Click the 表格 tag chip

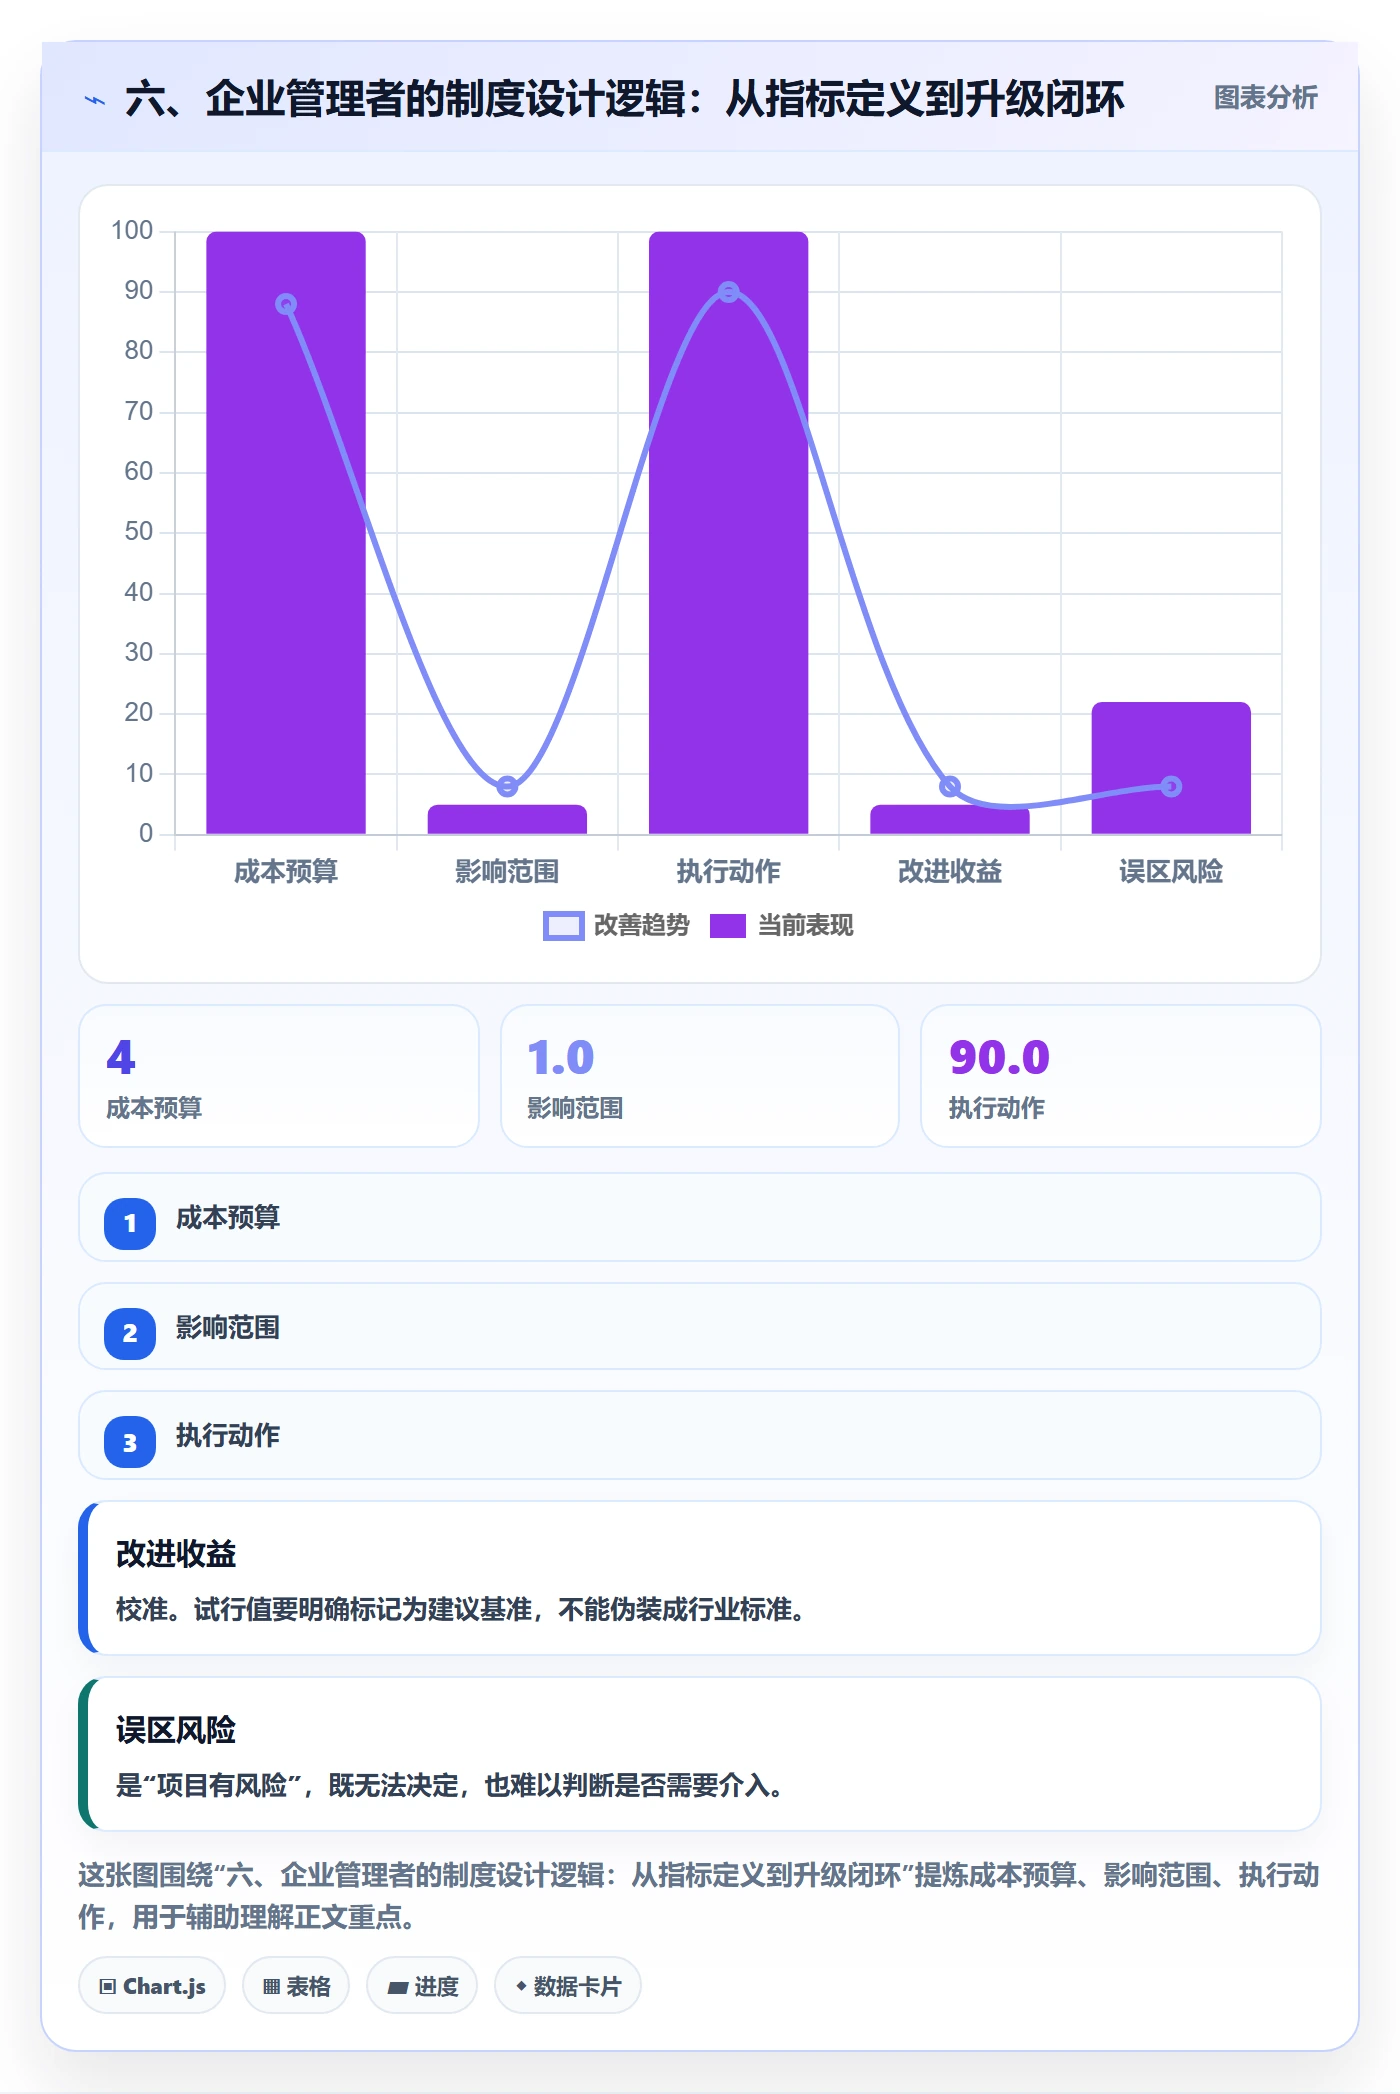pos(296,1986)
